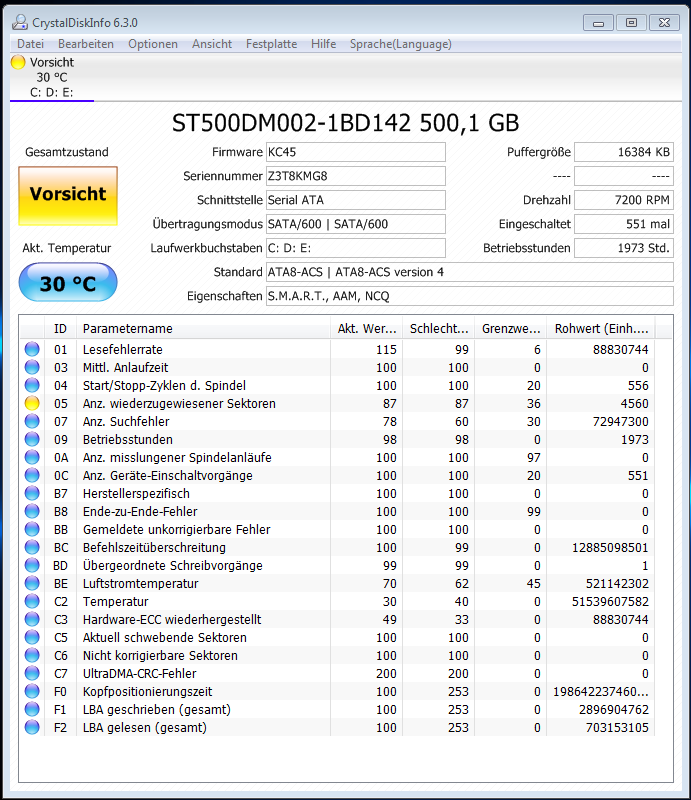691x800 pixels.
Task: Click the raw value 703153105
Action: coord(617,728)
